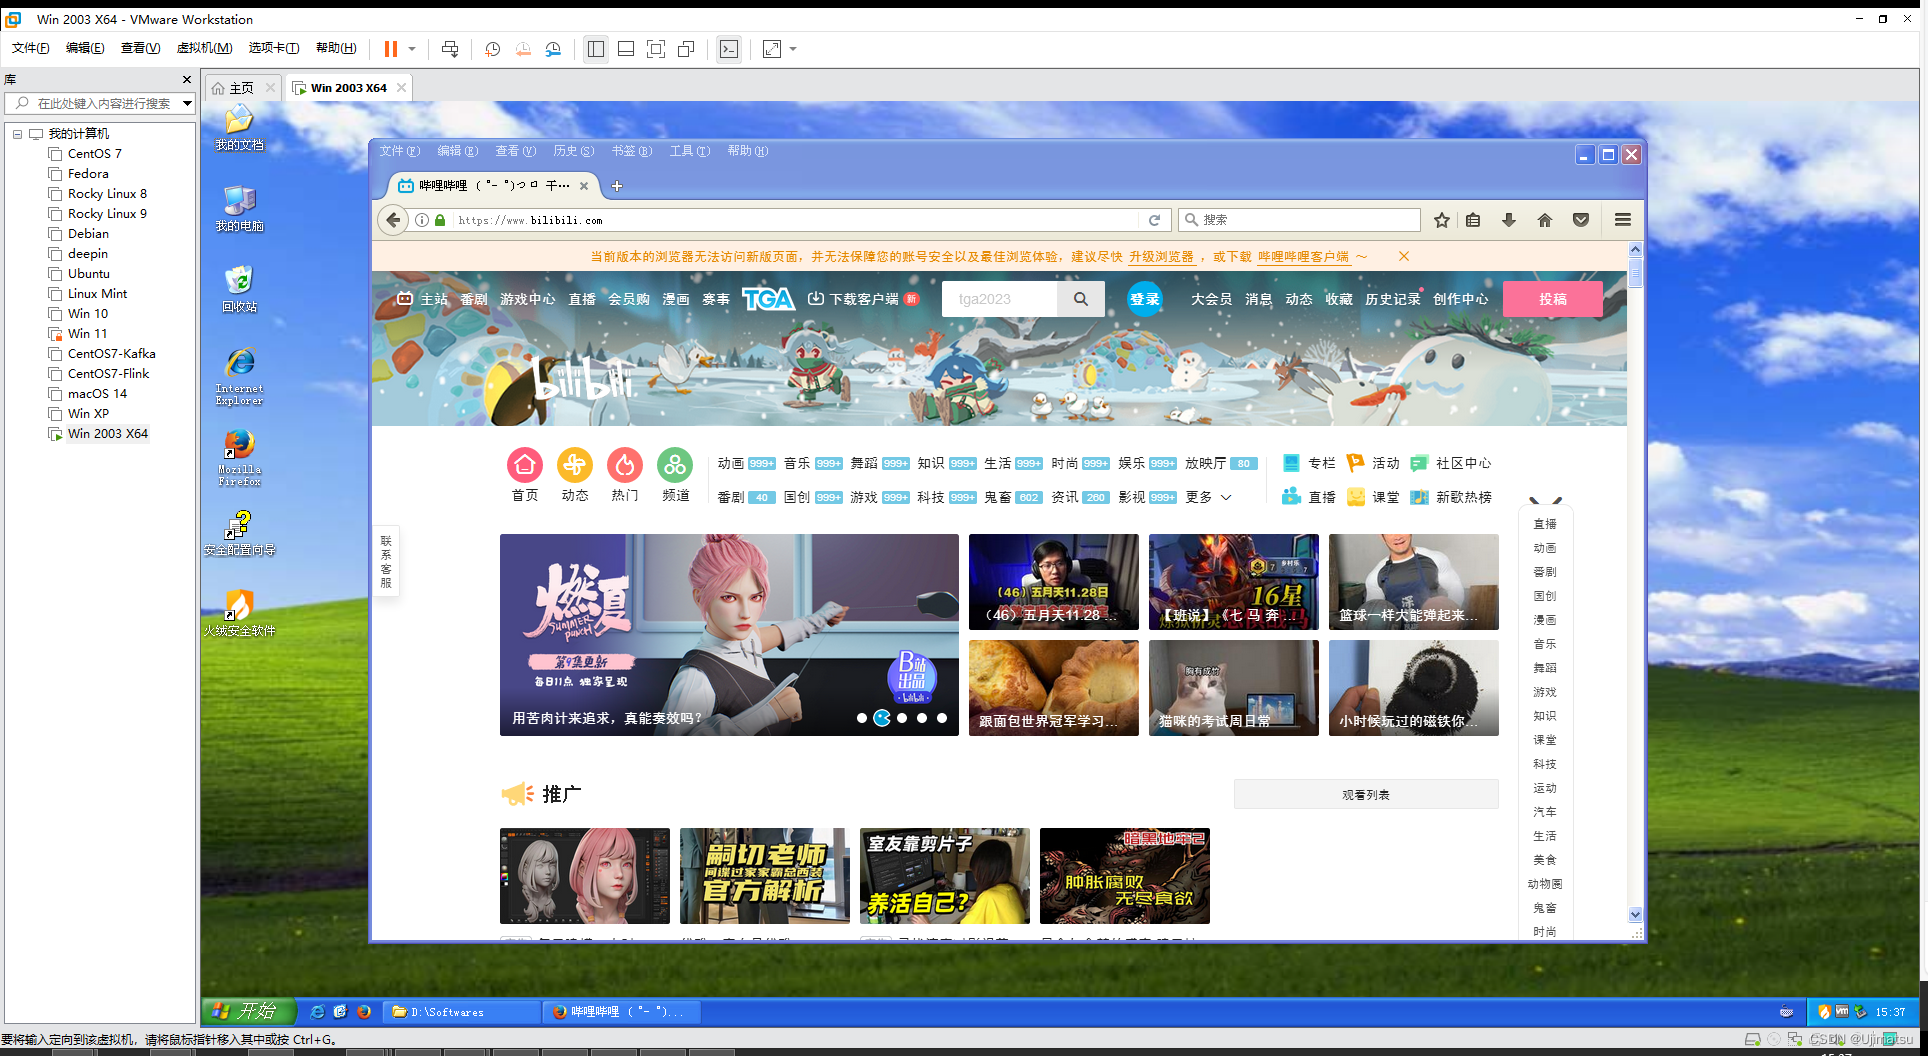Open the 新歌热榜 link

pos(1450,497)
